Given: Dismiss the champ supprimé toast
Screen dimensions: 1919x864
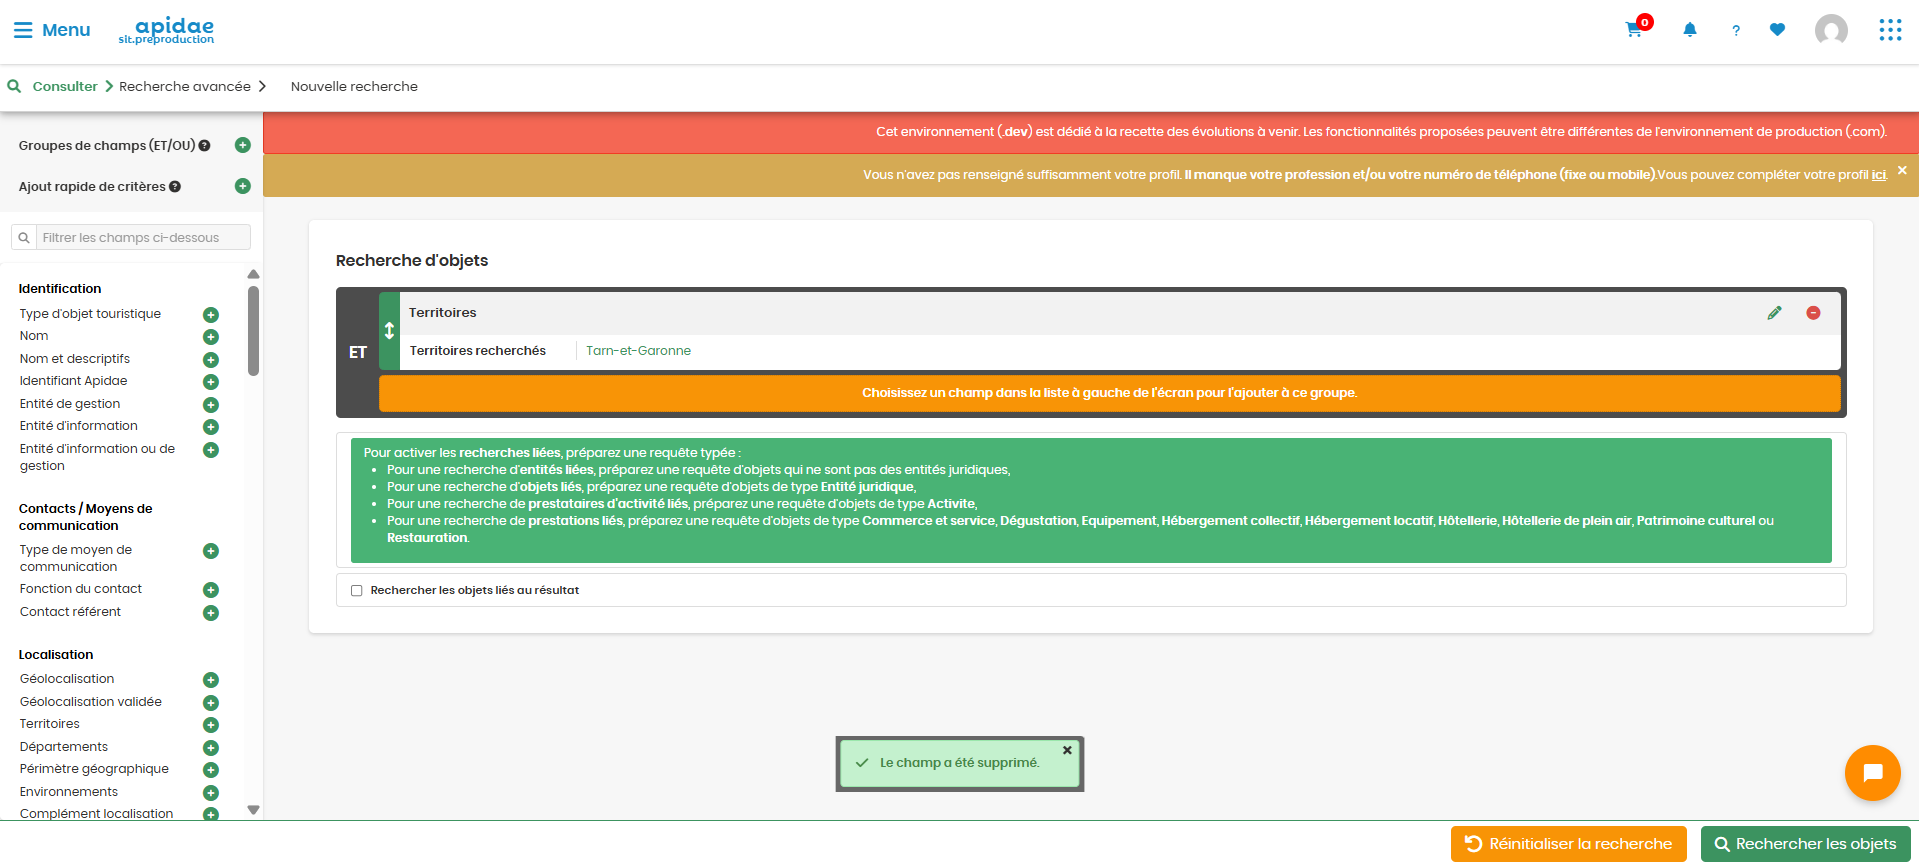Looking at the screenshot, I should click(1067, 750).
